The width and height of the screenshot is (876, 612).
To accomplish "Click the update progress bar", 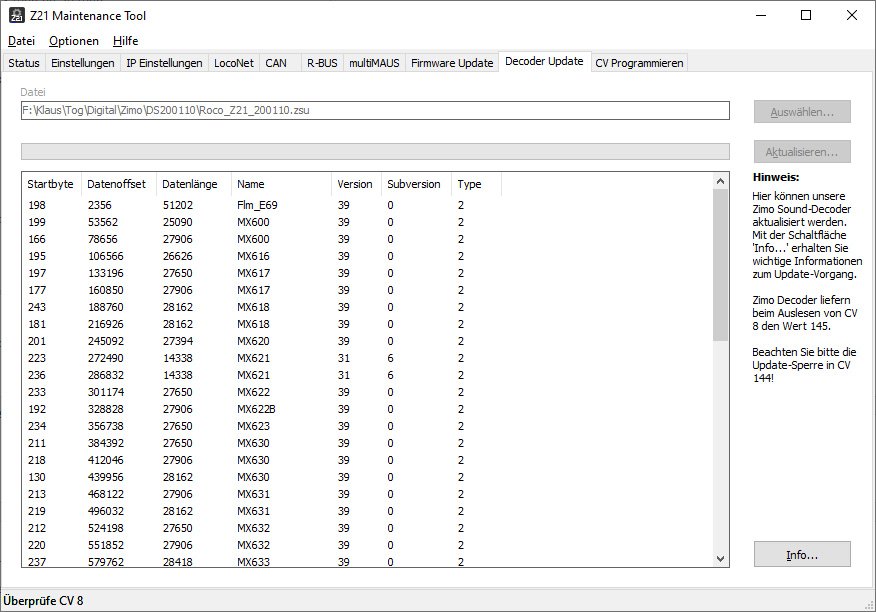I will [x=375, y=151].
